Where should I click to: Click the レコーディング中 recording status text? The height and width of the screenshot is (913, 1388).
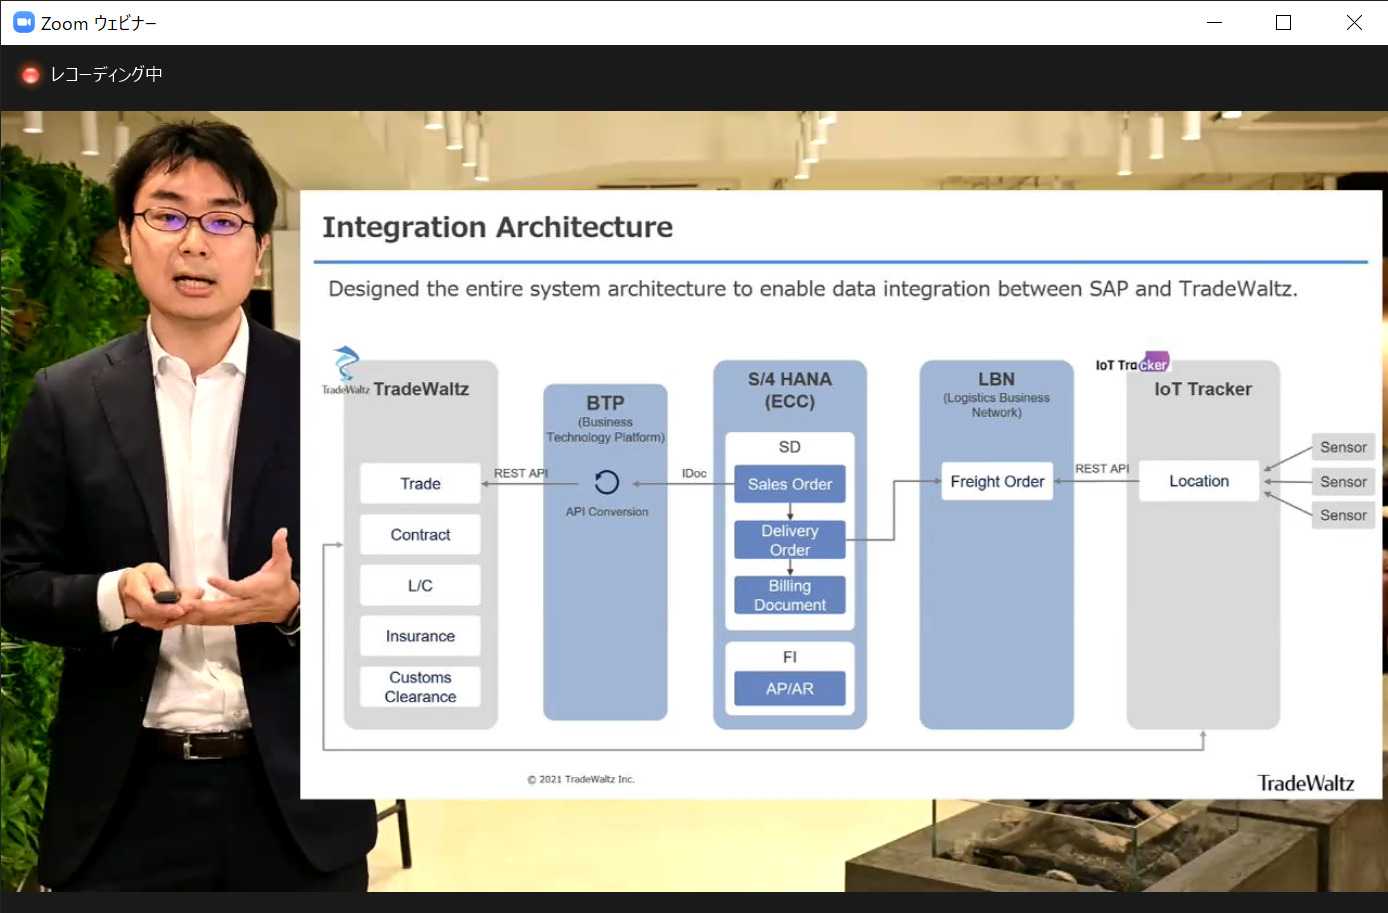[x=106, y=74]
